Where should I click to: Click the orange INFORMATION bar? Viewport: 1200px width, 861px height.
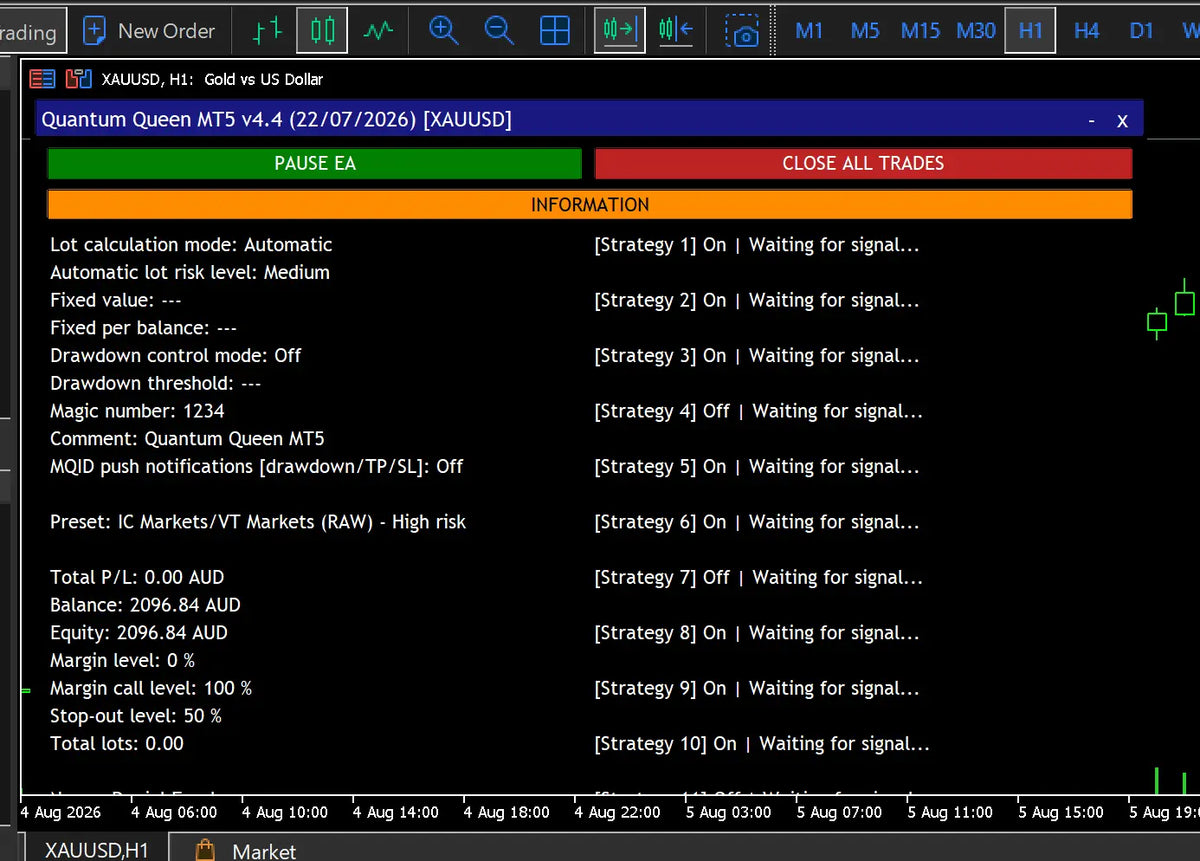[x=590, y=205]
